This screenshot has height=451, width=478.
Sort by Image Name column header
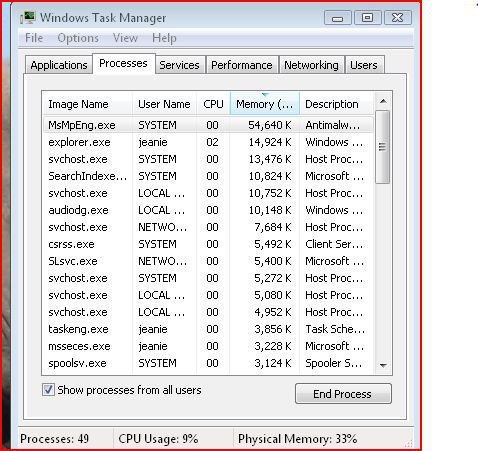[x=87, y=104]
